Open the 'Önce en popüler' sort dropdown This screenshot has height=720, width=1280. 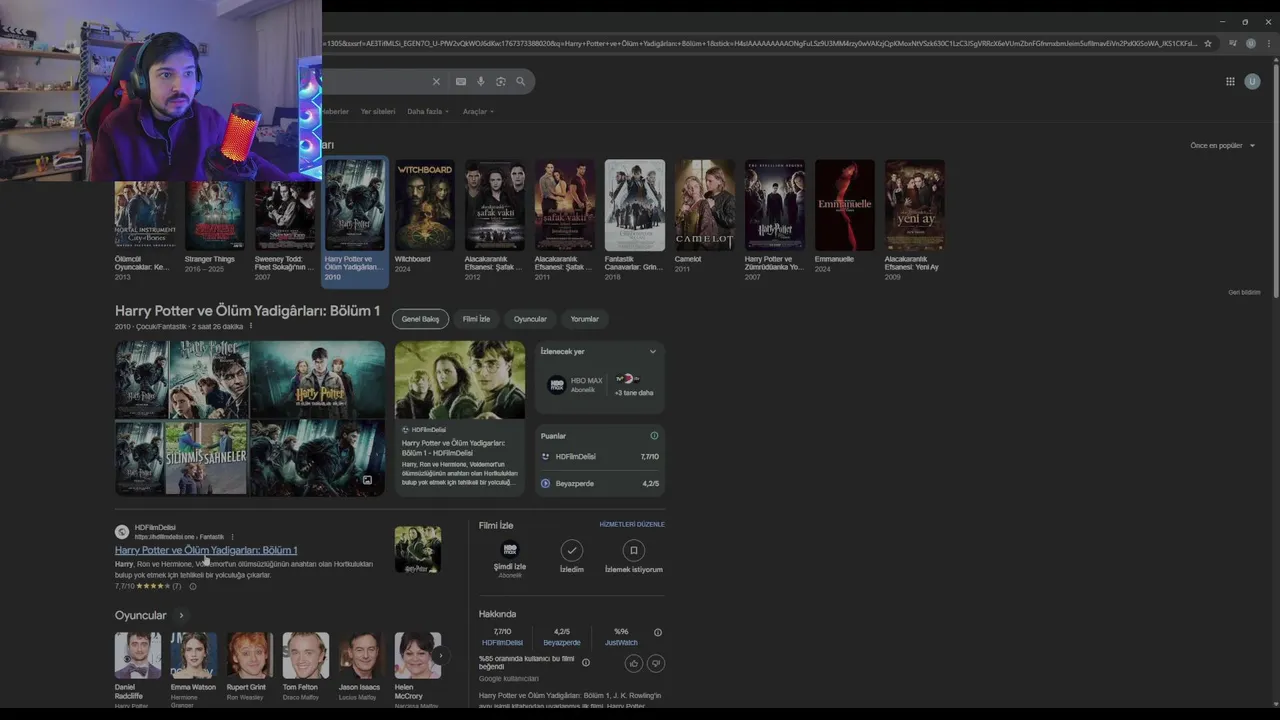click(x=1222, y=146)
